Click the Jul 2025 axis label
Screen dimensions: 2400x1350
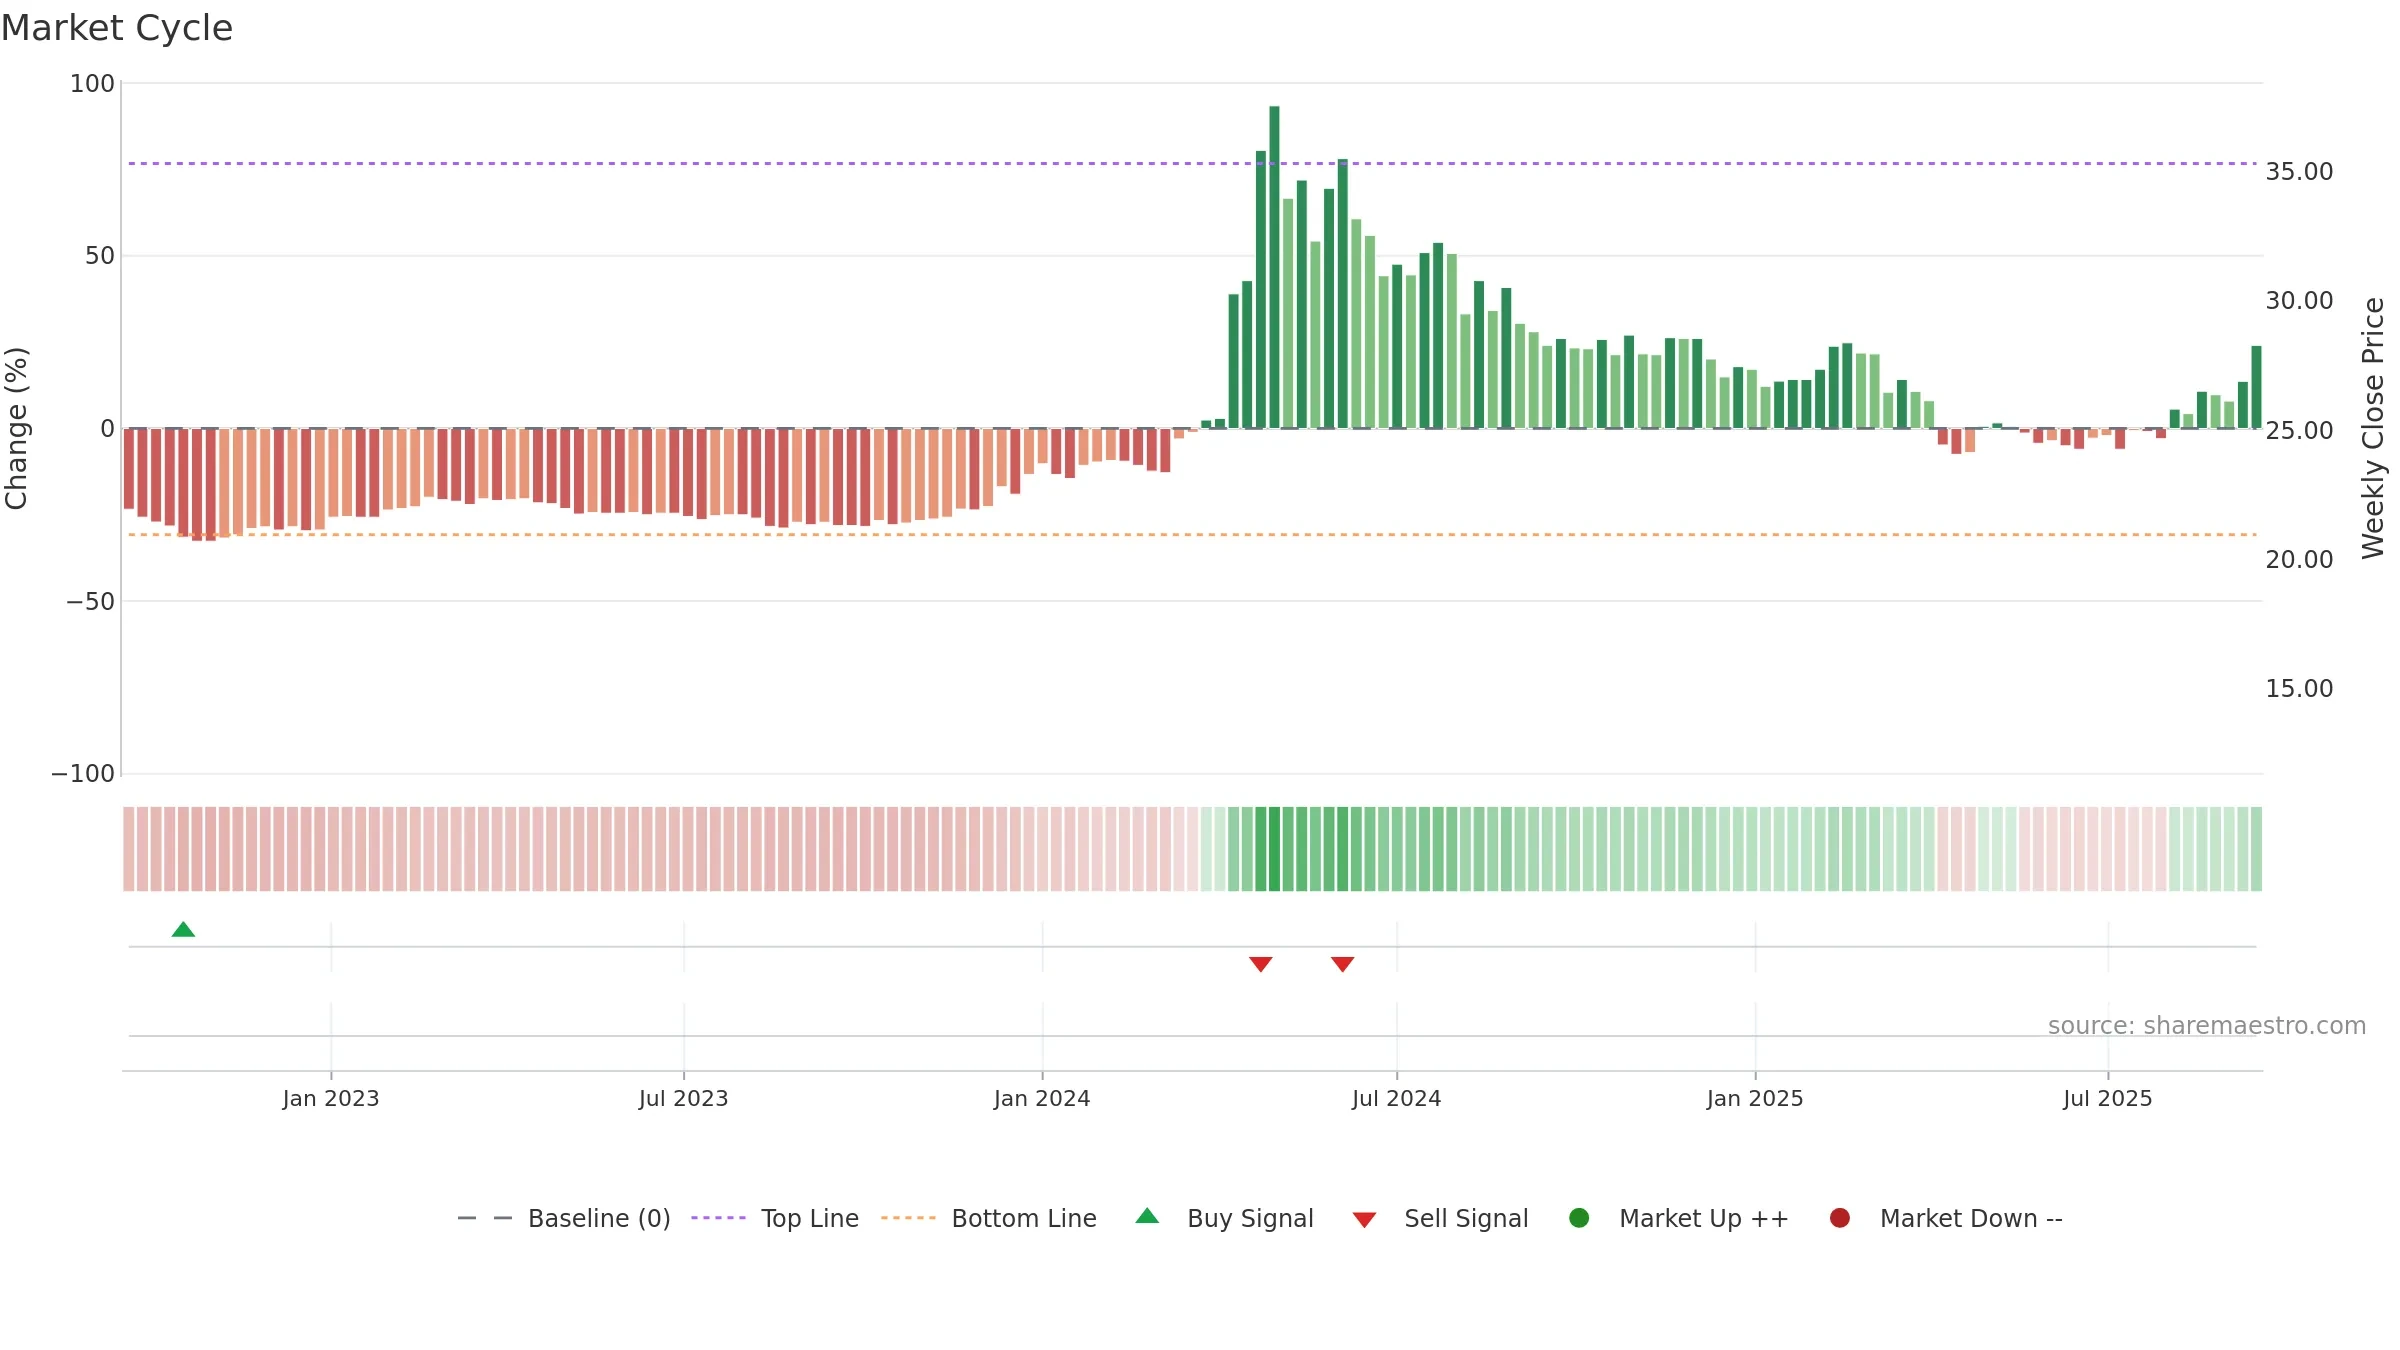click(2108, 1099)
